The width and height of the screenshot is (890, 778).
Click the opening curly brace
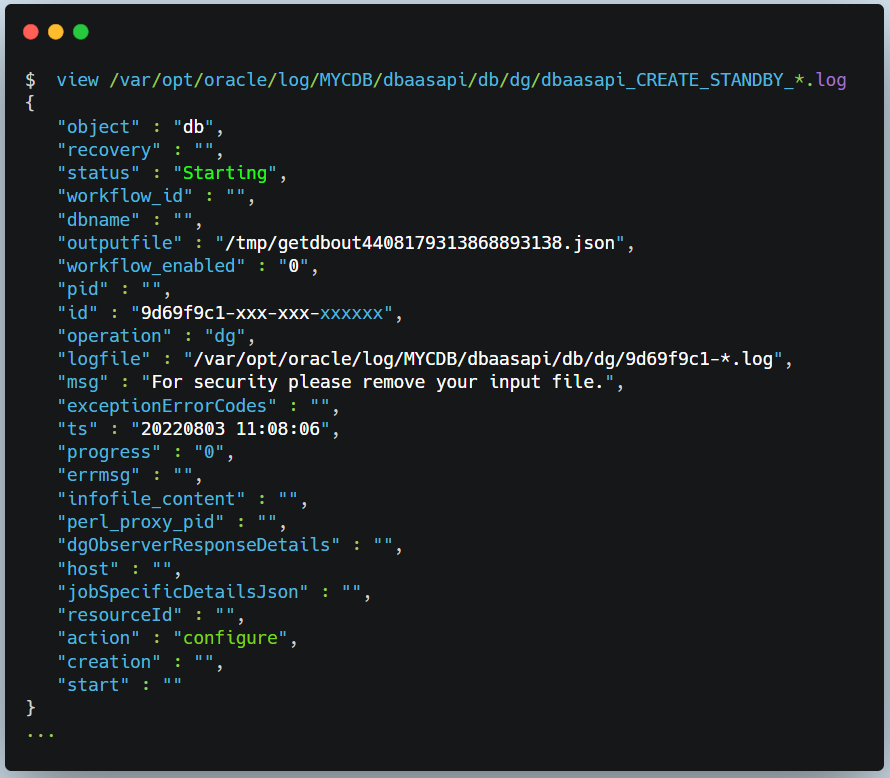click(x=31, y=103)
